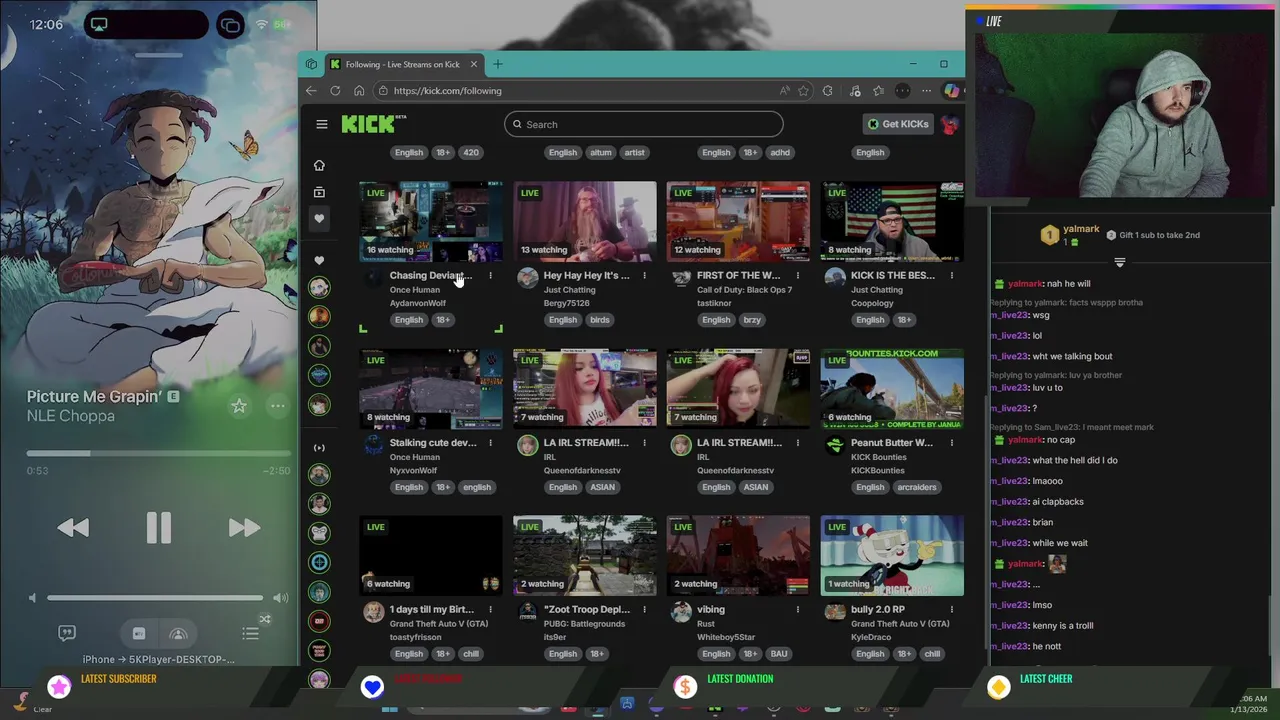
Task: Open options menu for Peanut Butter W stream
Action: [951, 442]
